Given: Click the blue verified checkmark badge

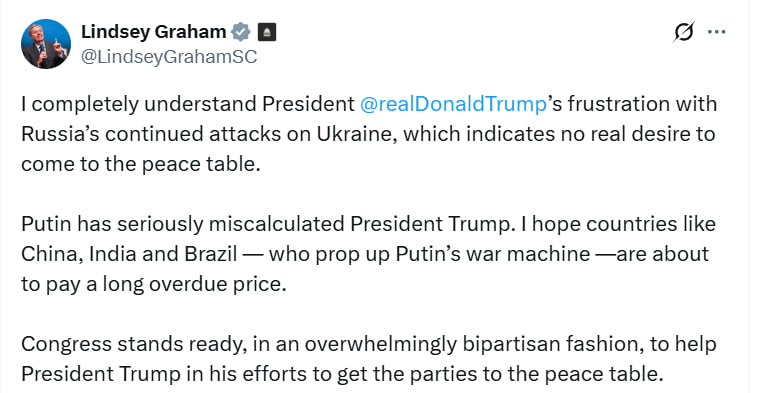Looking at the screenshot, I should [241, 32].
